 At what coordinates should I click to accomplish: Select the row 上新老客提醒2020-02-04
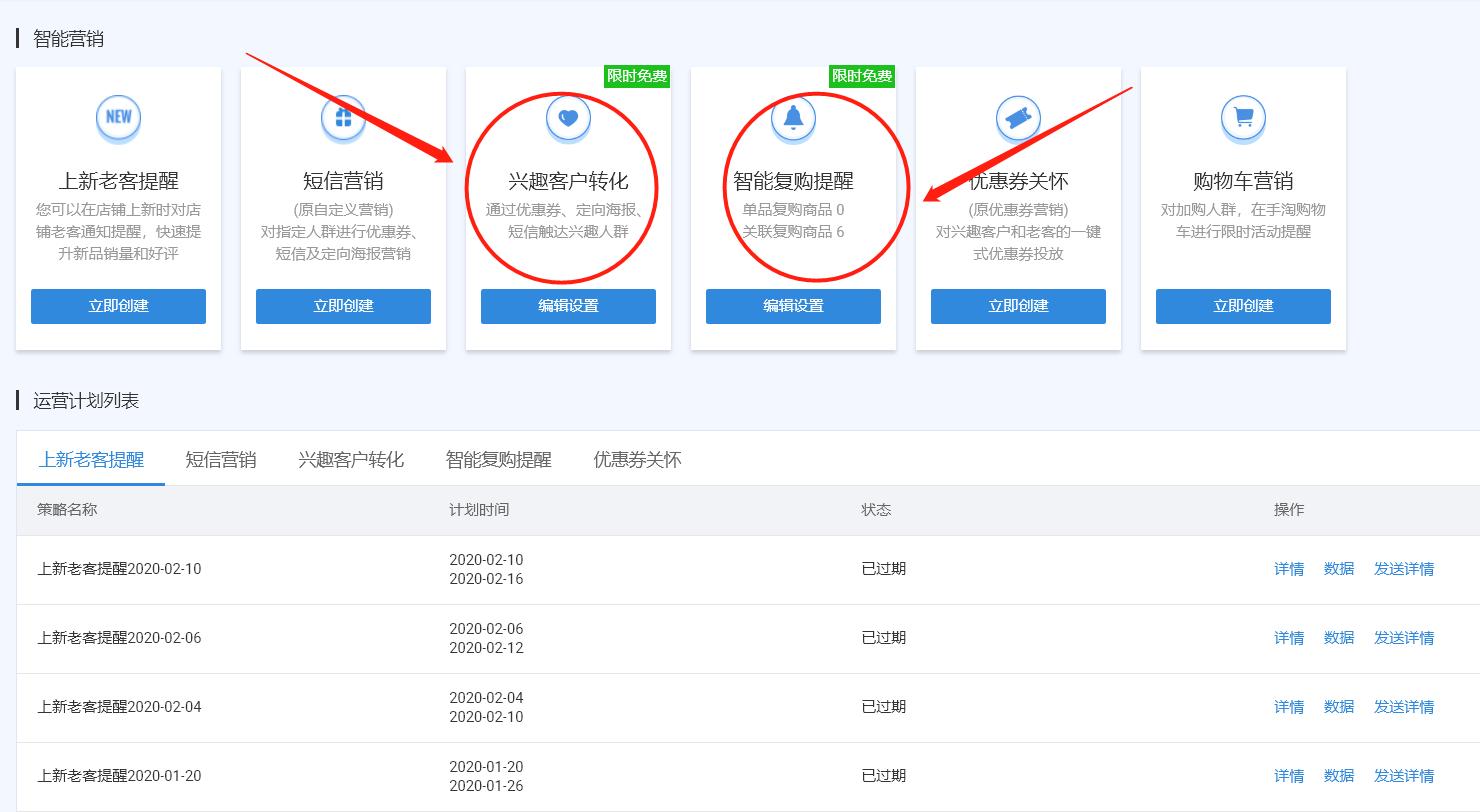(x=748, y=707)
